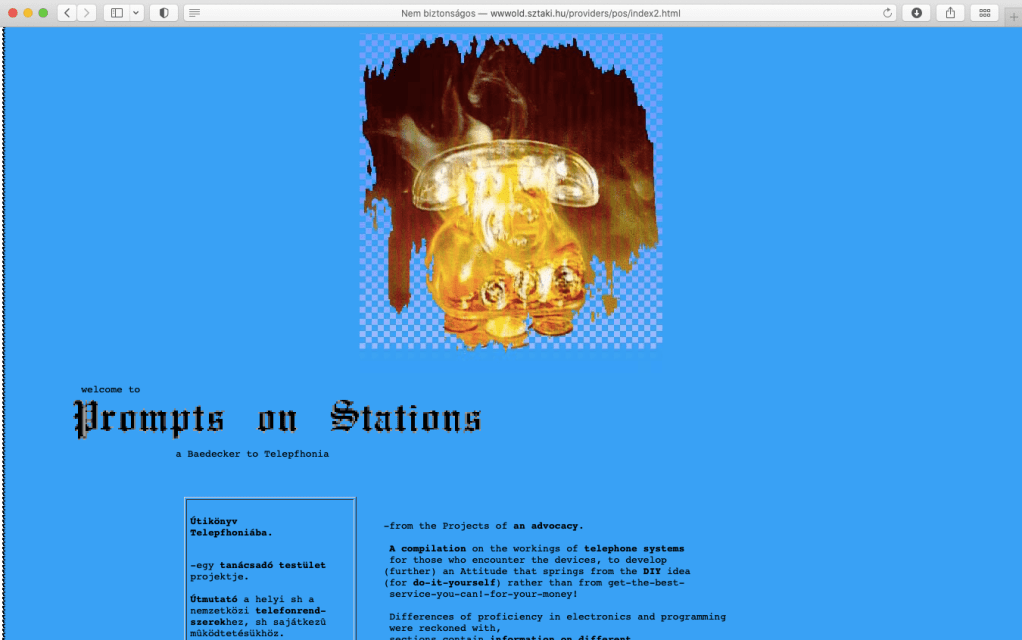Open a new tab with plus button
Image resolution: width=1022 pixels, height=640 pixels.
pos(1014,17)
